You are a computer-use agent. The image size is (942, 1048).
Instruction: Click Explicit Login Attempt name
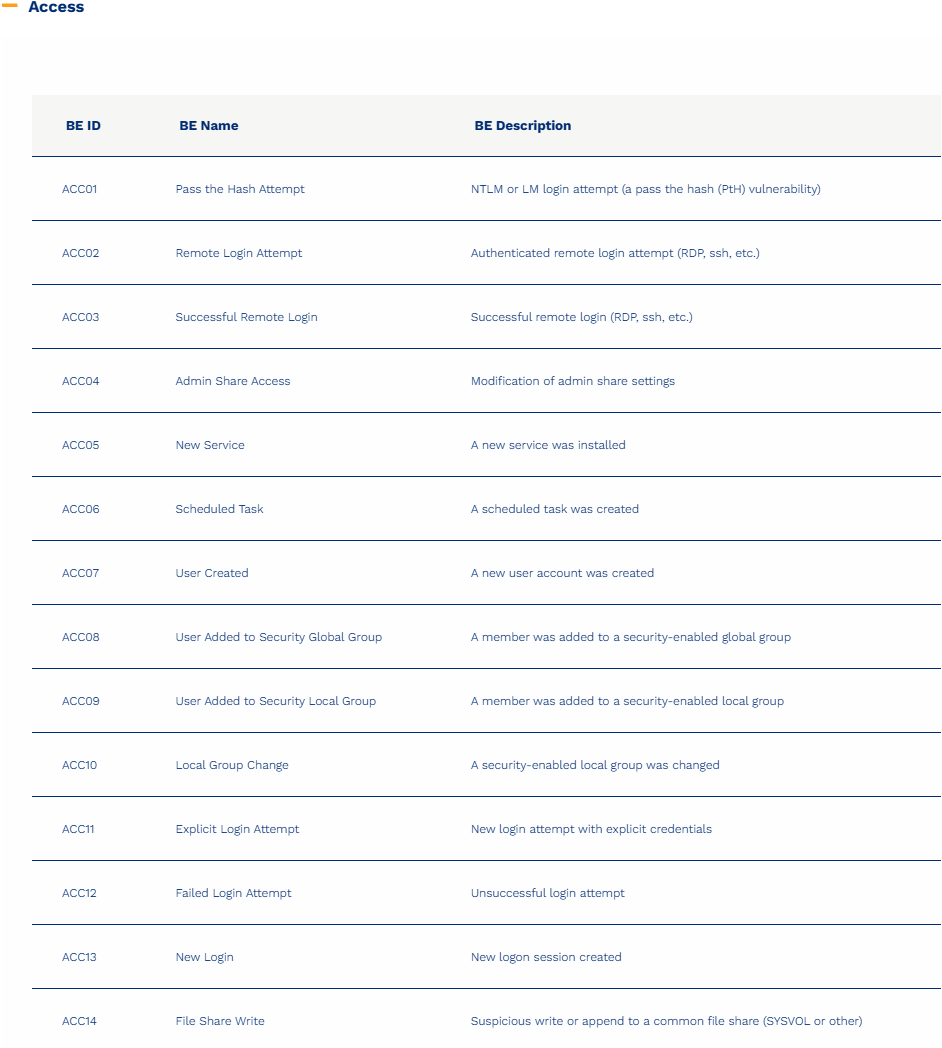[x=237, y=829]
